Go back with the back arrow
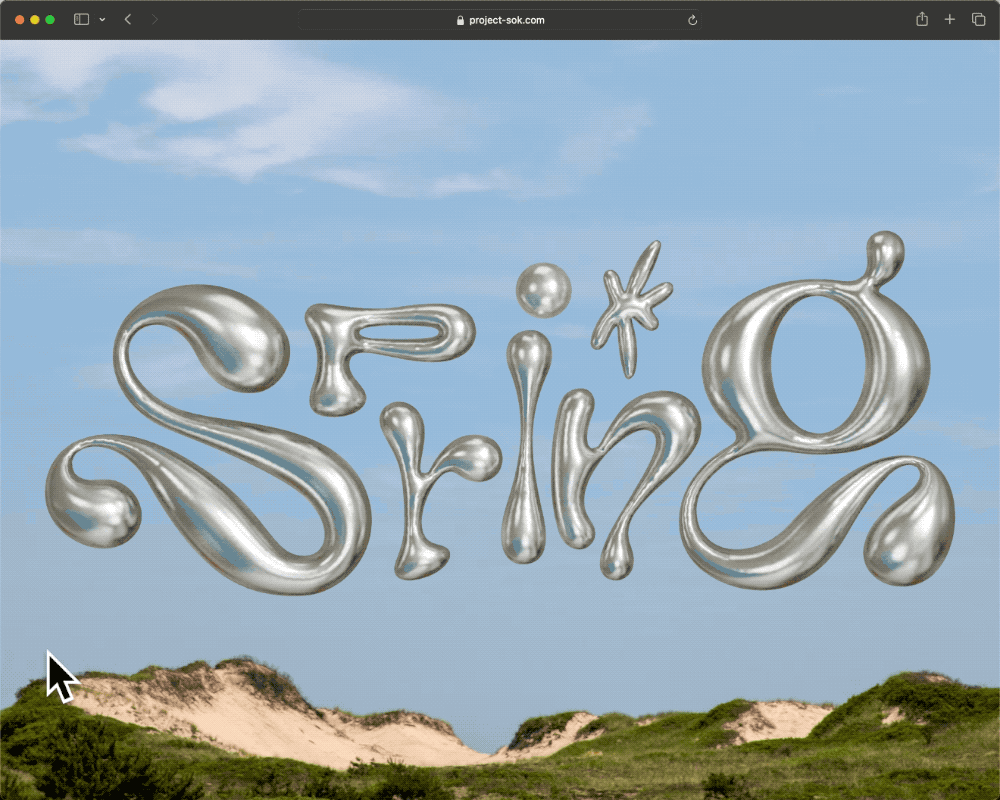This screenshot has width=1000, height=800. pyautogui.click(x=128, y=20)
